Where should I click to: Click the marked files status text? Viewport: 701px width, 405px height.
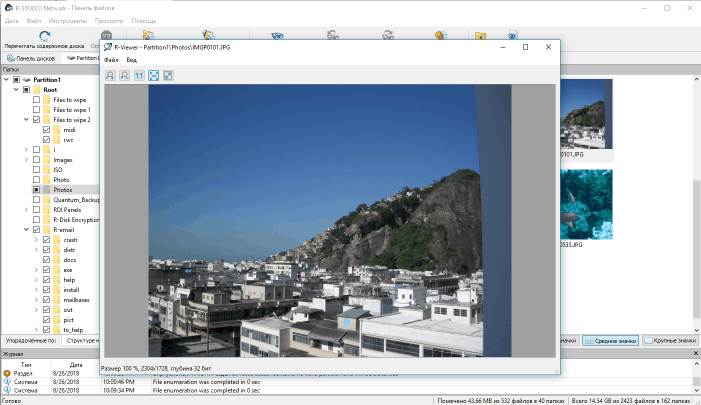point(501,401)
